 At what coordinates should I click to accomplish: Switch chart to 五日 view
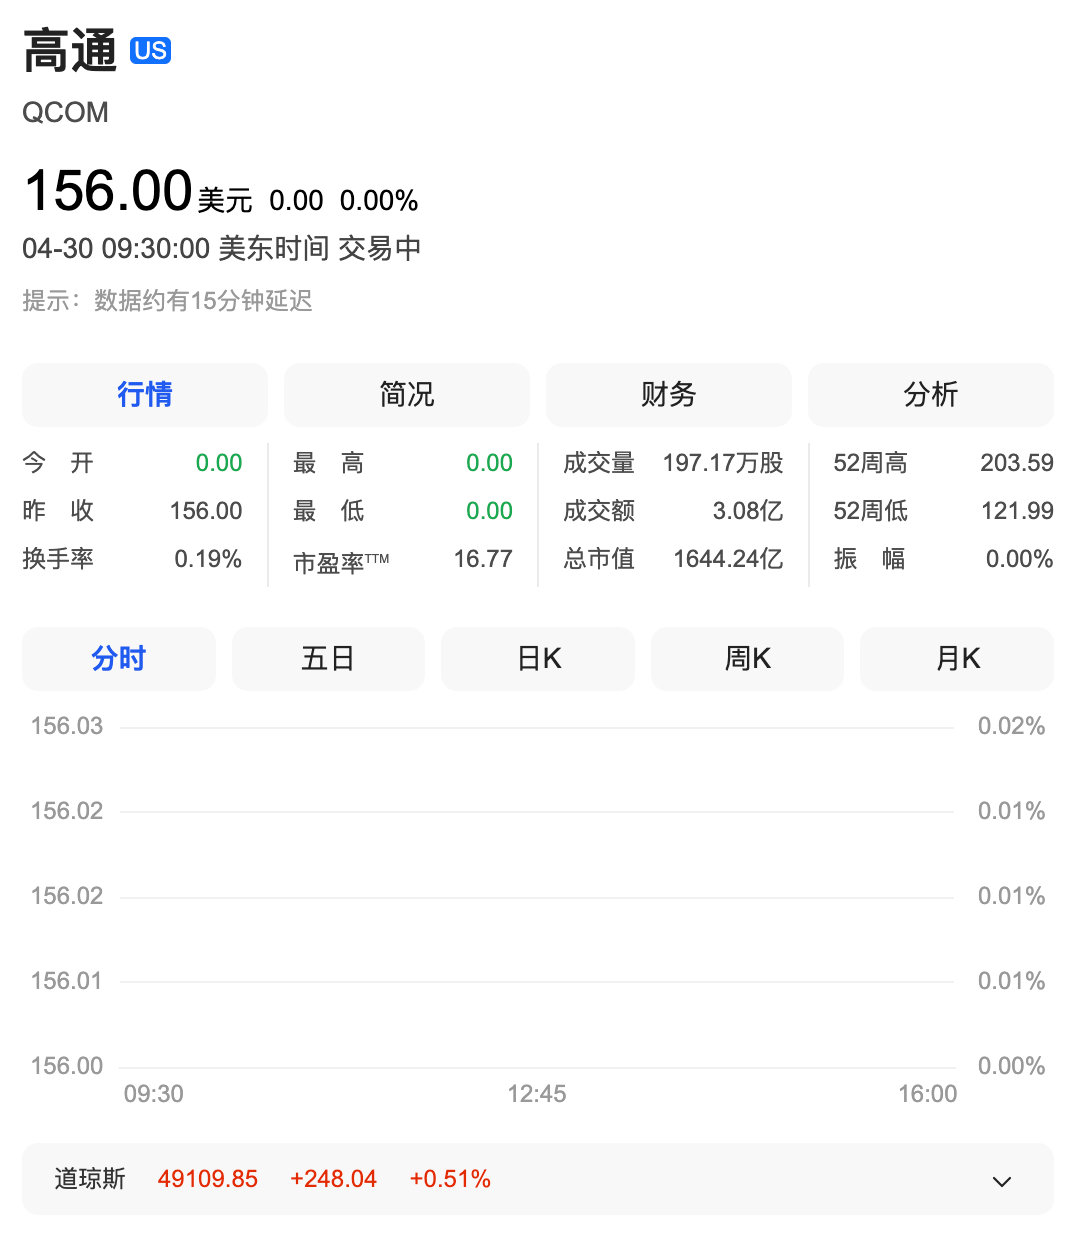point(328,659)
